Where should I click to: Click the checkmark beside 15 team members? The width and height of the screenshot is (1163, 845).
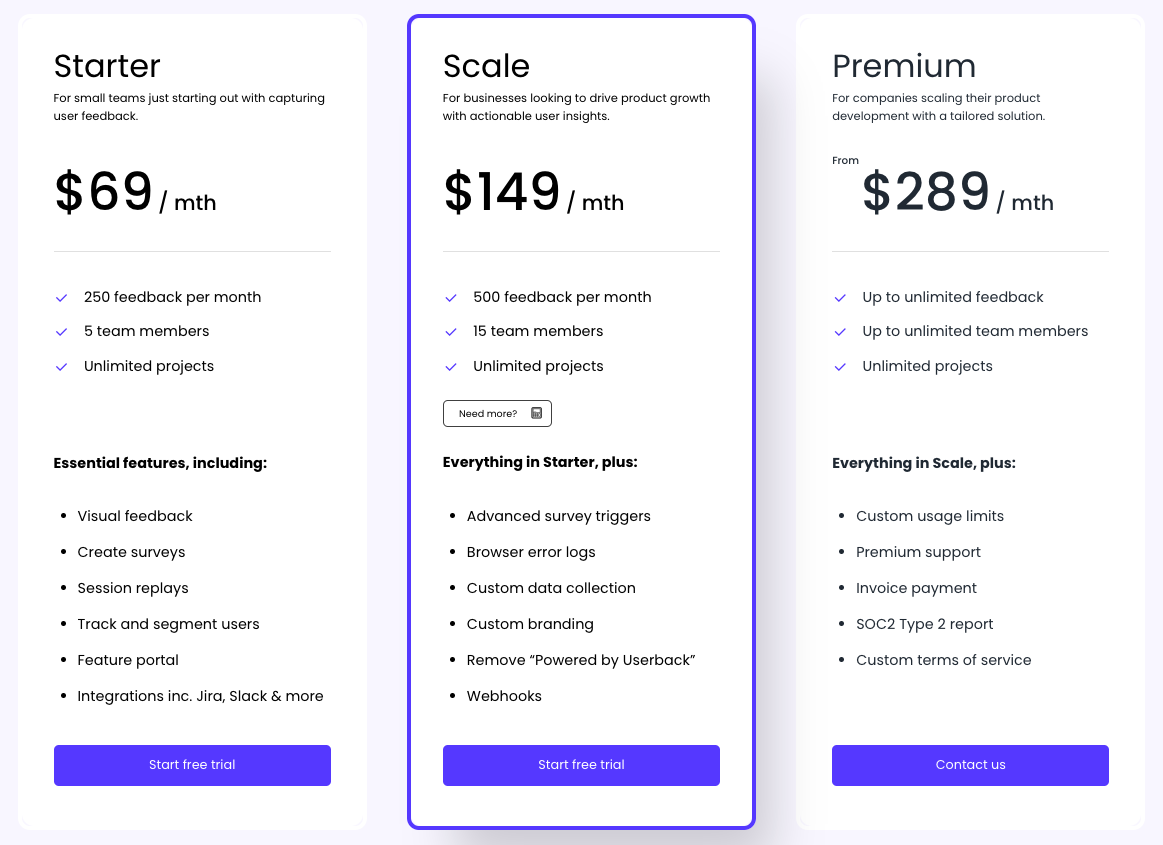[x=451, y=330]
